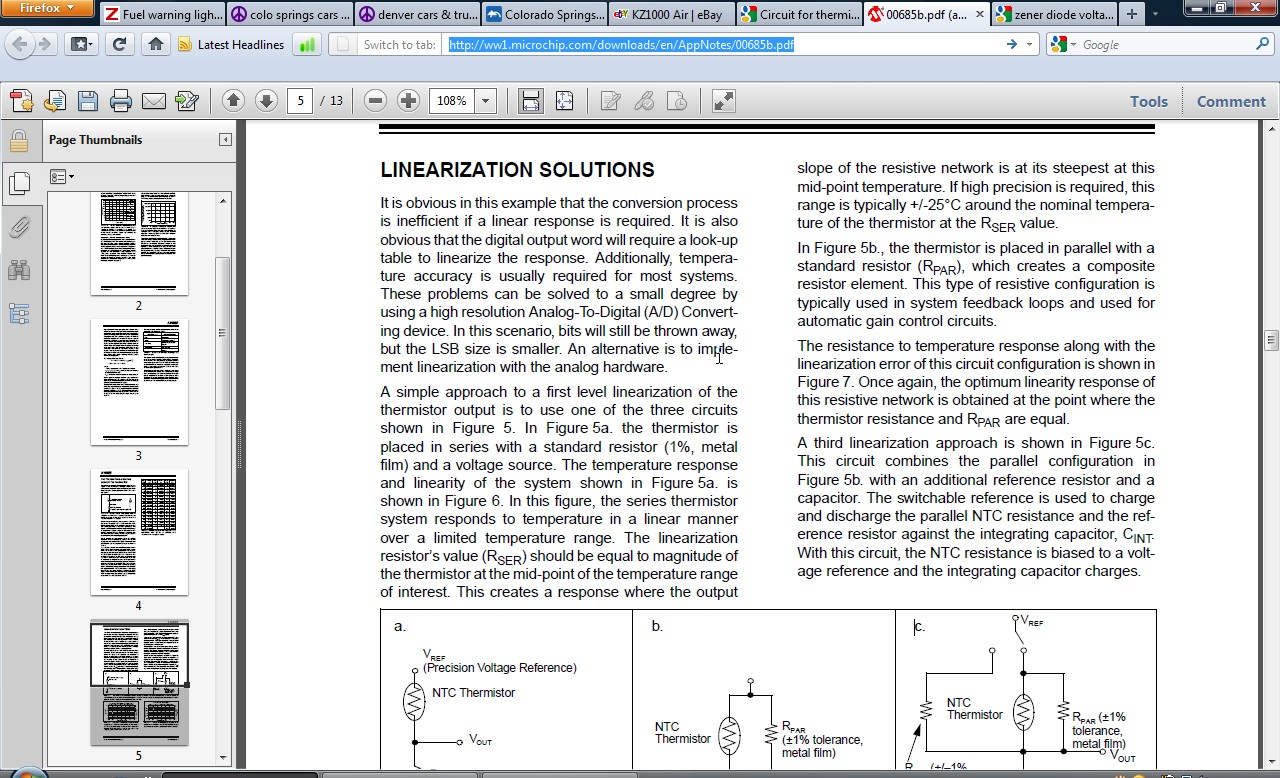Open thumbnails options dropdown menu
Viewport: 1280px width, 778px height.
(62, 177)
